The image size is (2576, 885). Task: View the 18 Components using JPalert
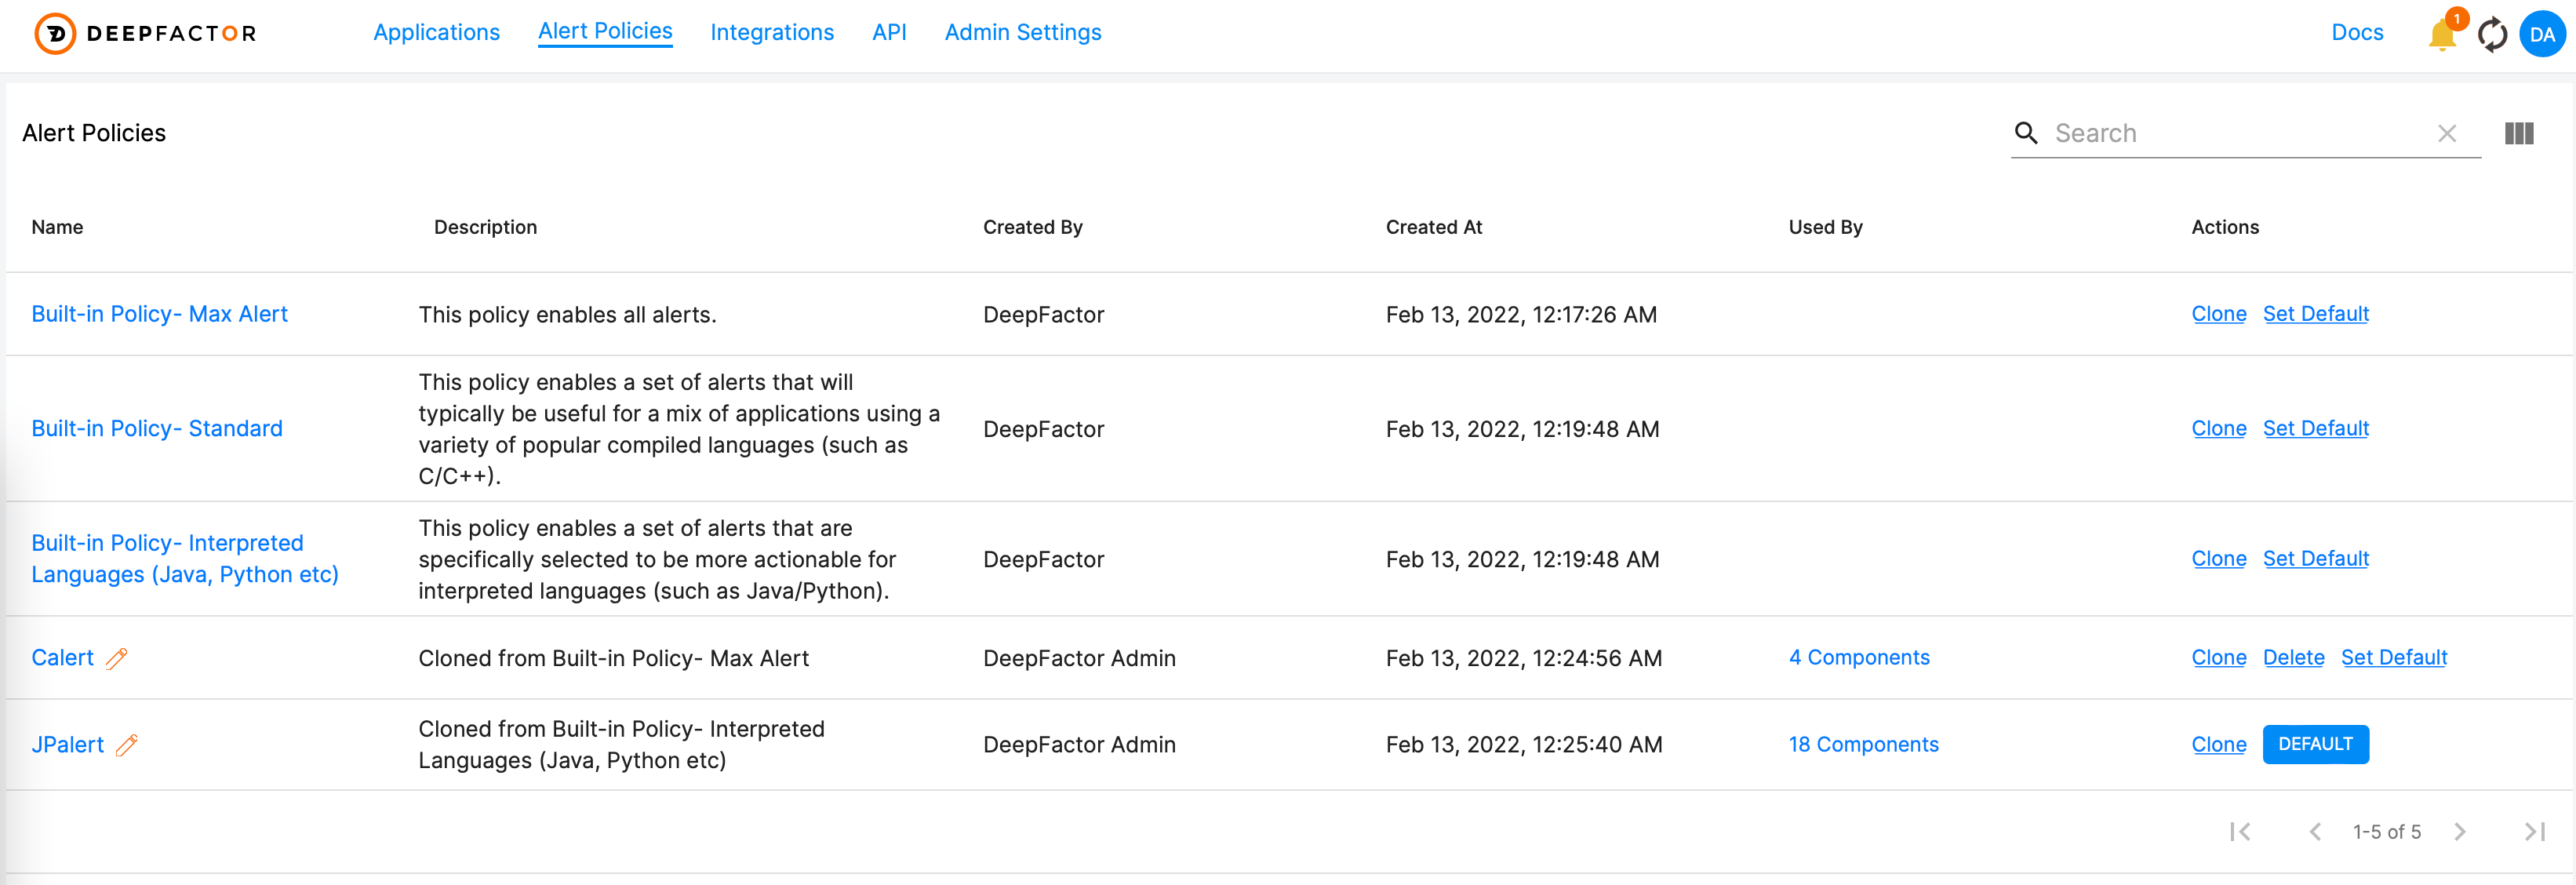1863,745
